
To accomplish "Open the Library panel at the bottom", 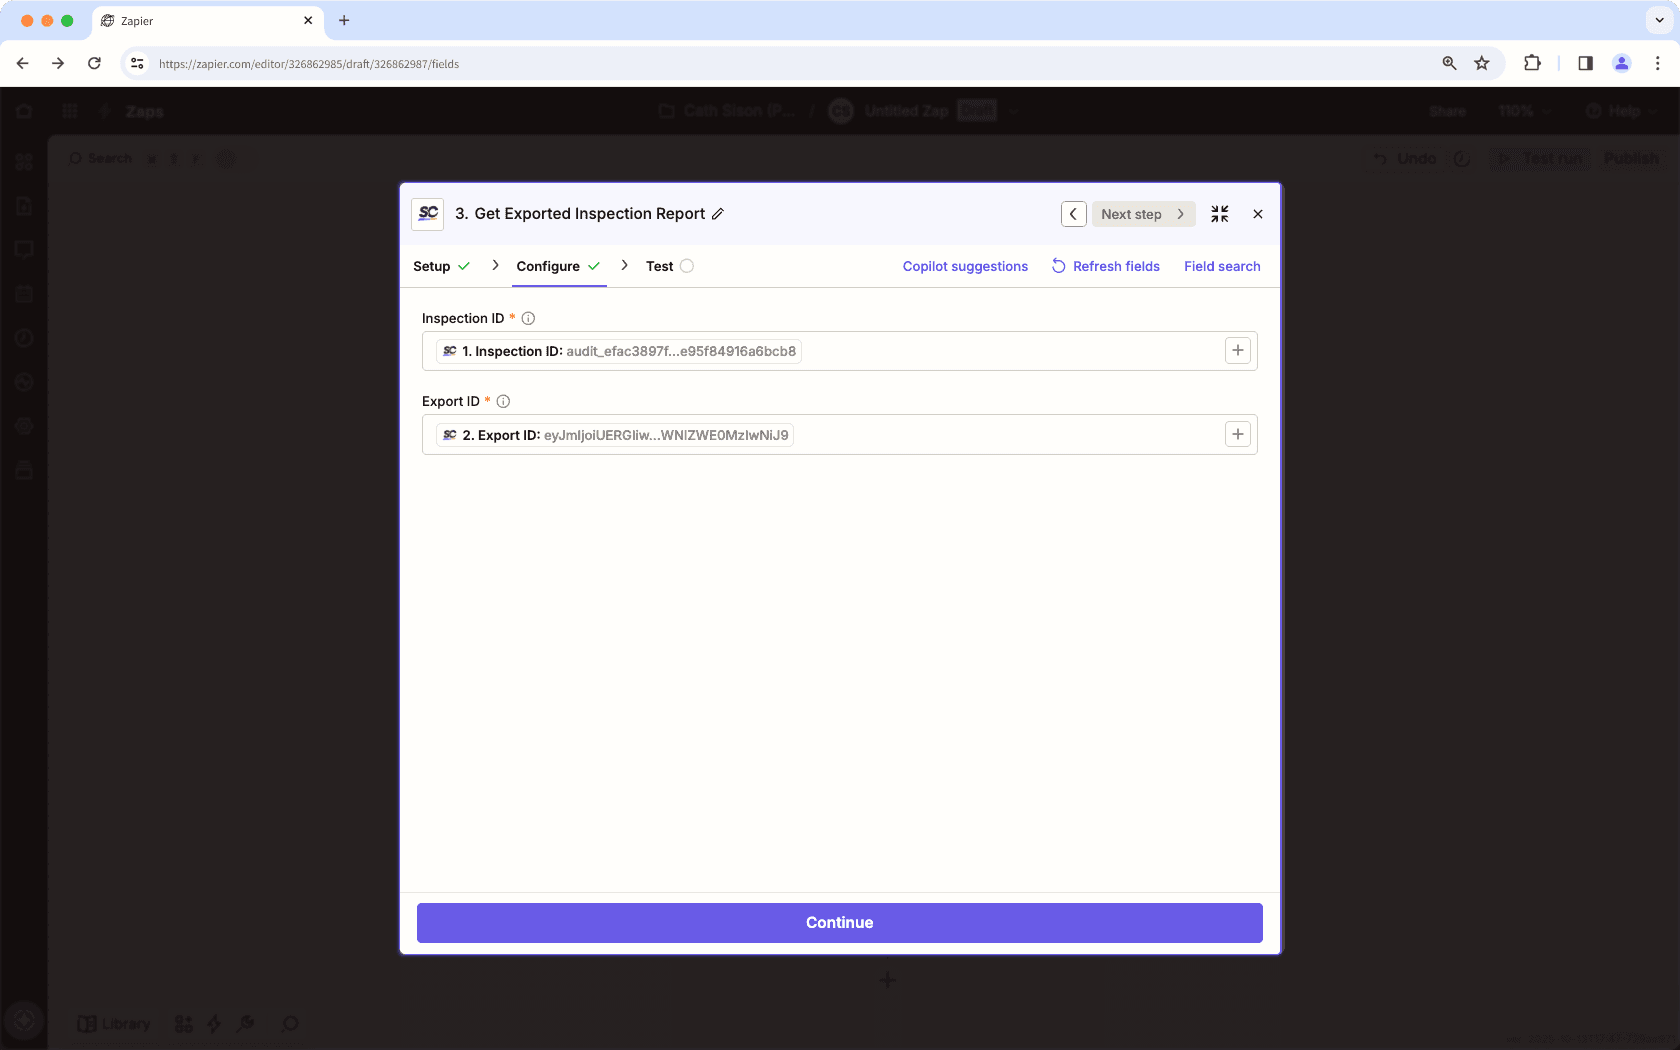I will [x=115, y=1023].
